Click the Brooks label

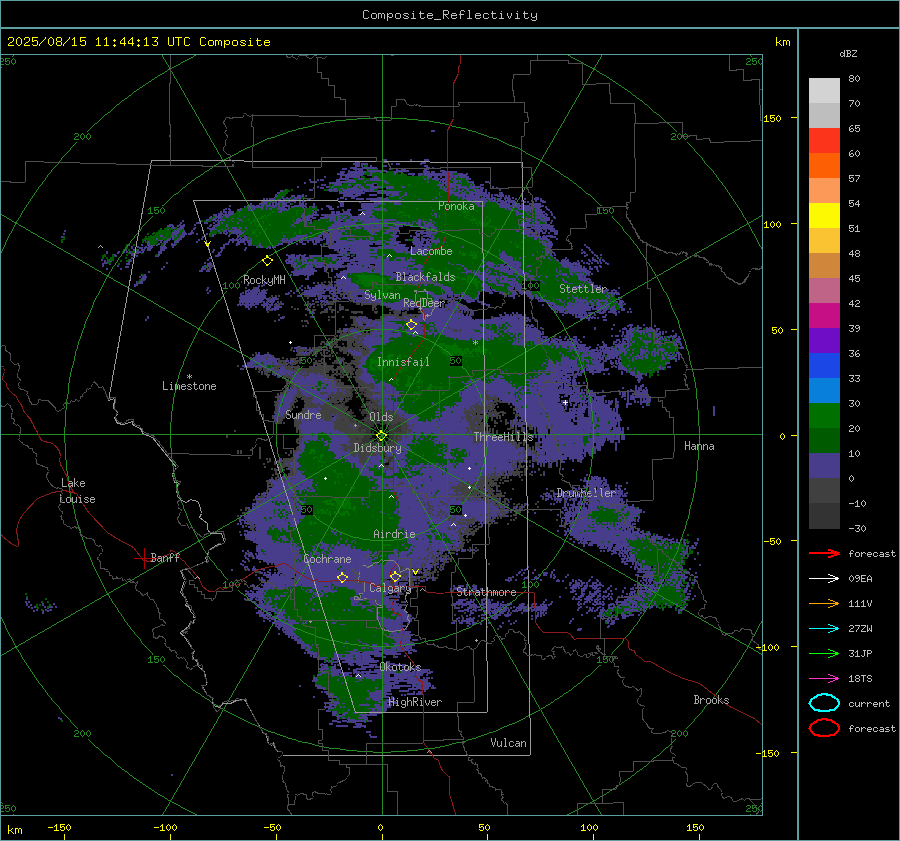pyautogui.click(x=711, y=700)
